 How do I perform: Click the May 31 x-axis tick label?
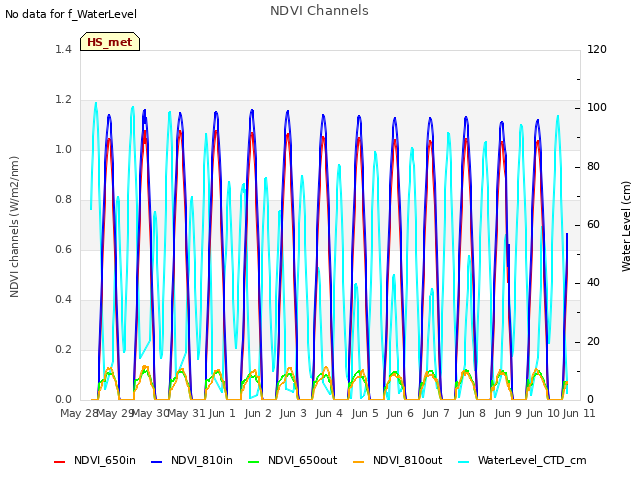tap(187, 413)
